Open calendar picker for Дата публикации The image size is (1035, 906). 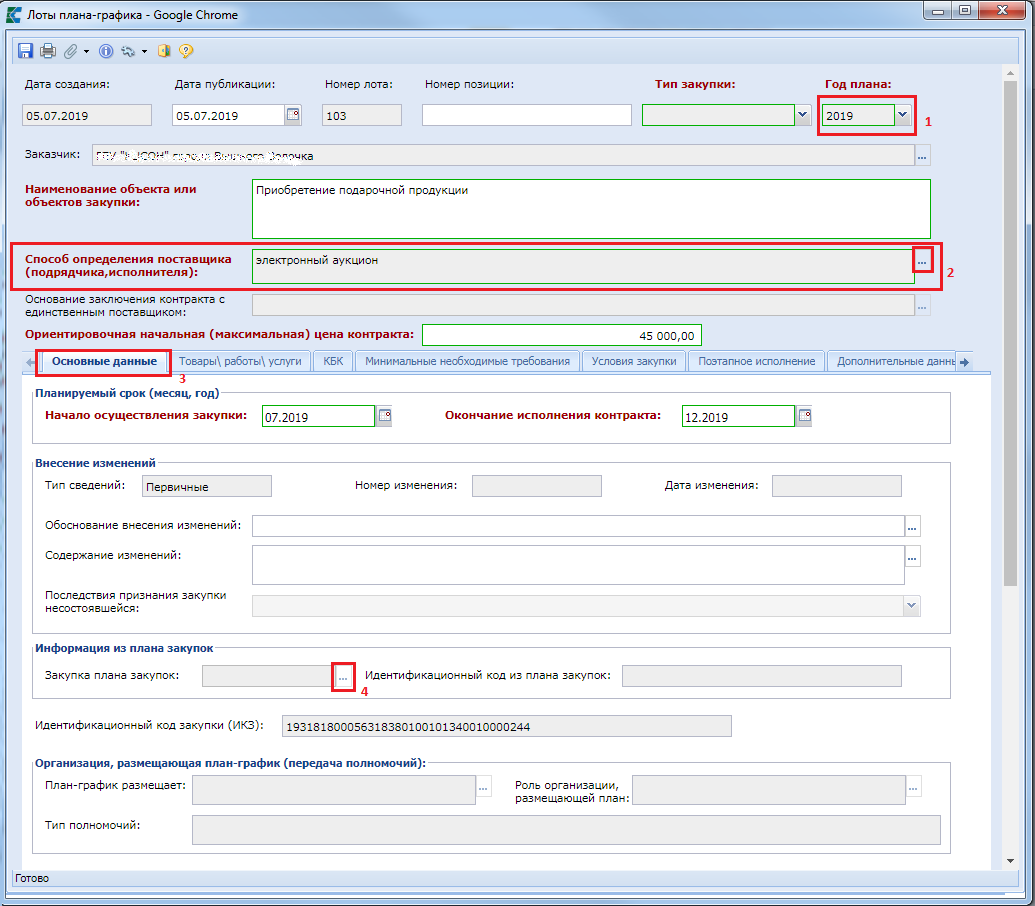[x=293, y=115]
